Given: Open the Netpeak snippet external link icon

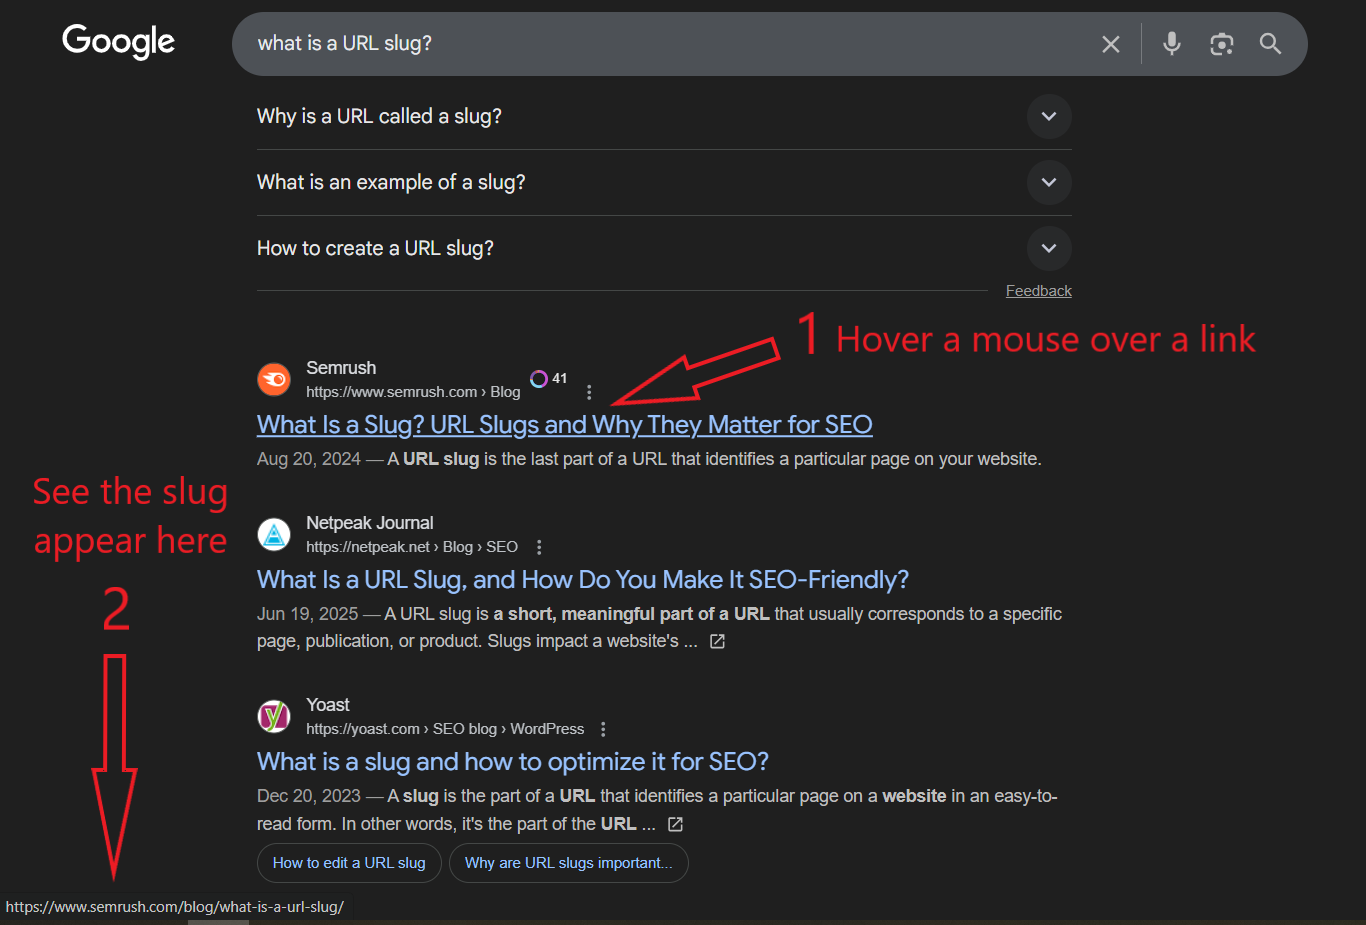Looking at the screenshot, I should pos(716,640).
